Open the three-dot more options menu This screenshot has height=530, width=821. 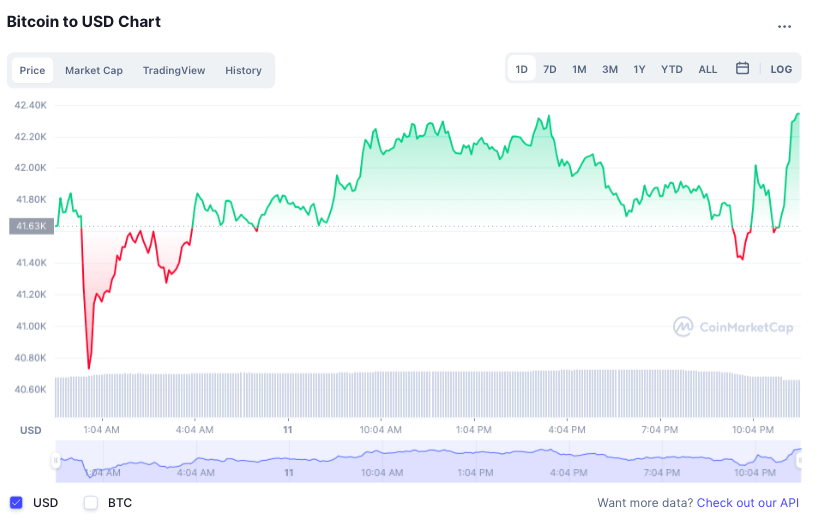pyautogui.click(x=784, y=27)
